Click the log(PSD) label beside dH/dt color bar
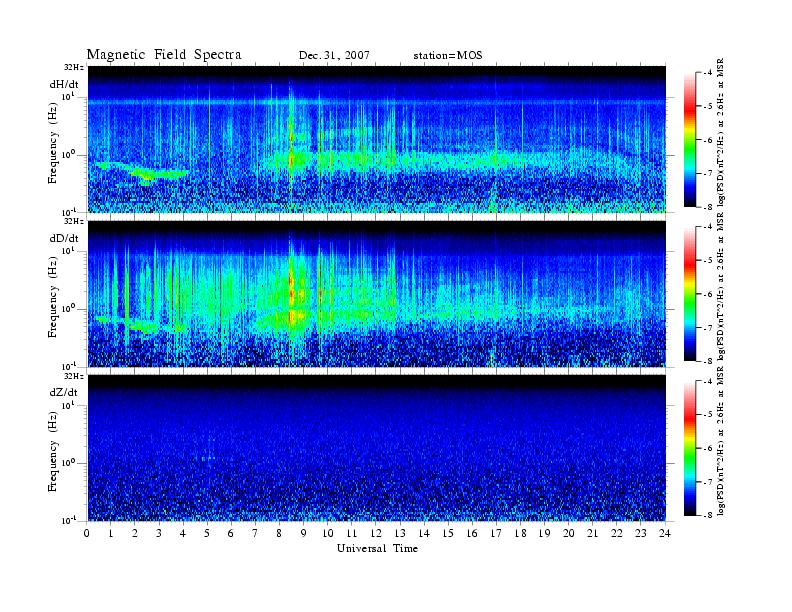 (721, 134)
